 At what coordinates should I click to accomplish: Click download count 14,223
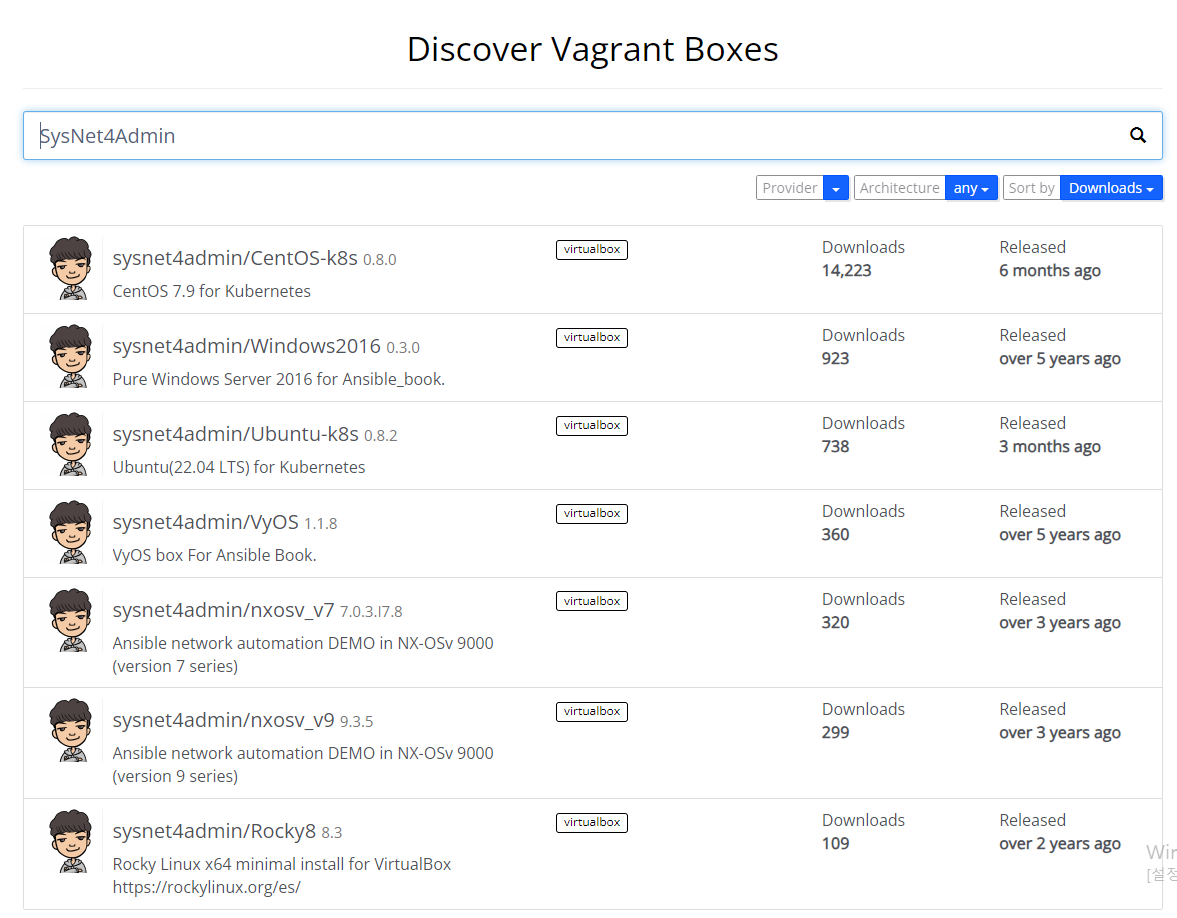pyautogui.click(x=847, y=270)
